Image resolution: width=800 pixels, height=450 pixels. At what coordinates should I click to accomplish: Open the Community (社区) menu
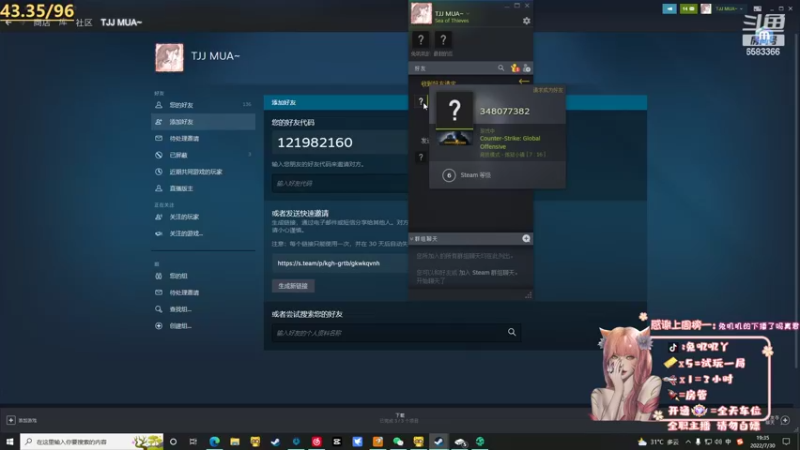coord(84,22)
